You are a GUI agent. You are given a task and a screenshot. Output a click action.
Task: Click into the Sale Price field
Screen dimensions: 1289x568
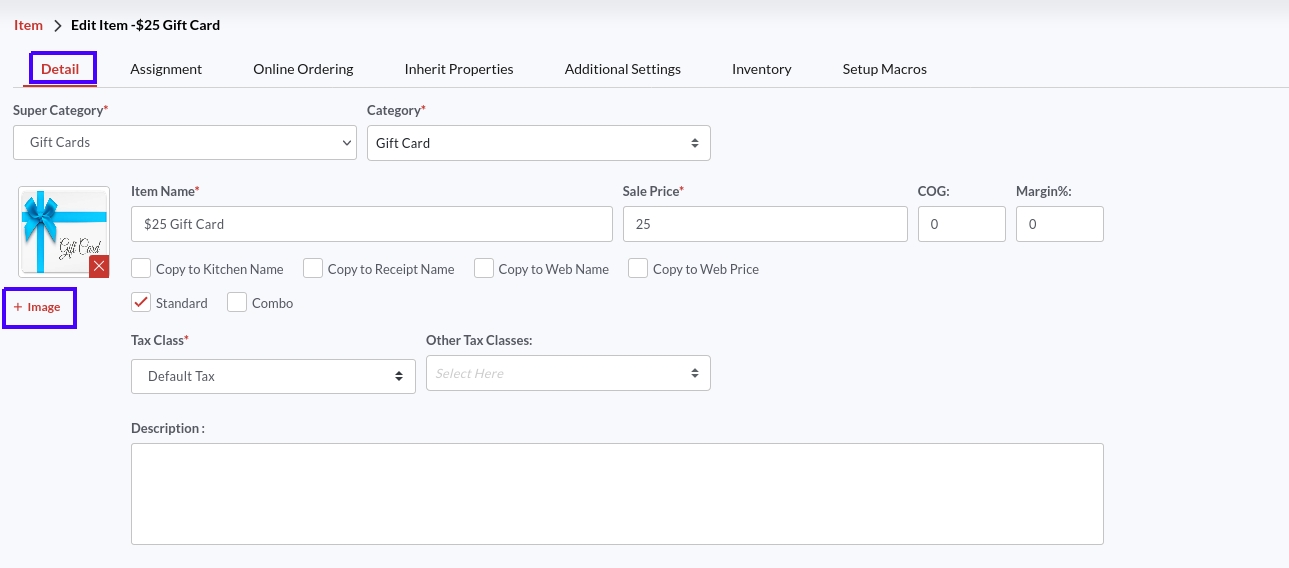coord(765,224)
